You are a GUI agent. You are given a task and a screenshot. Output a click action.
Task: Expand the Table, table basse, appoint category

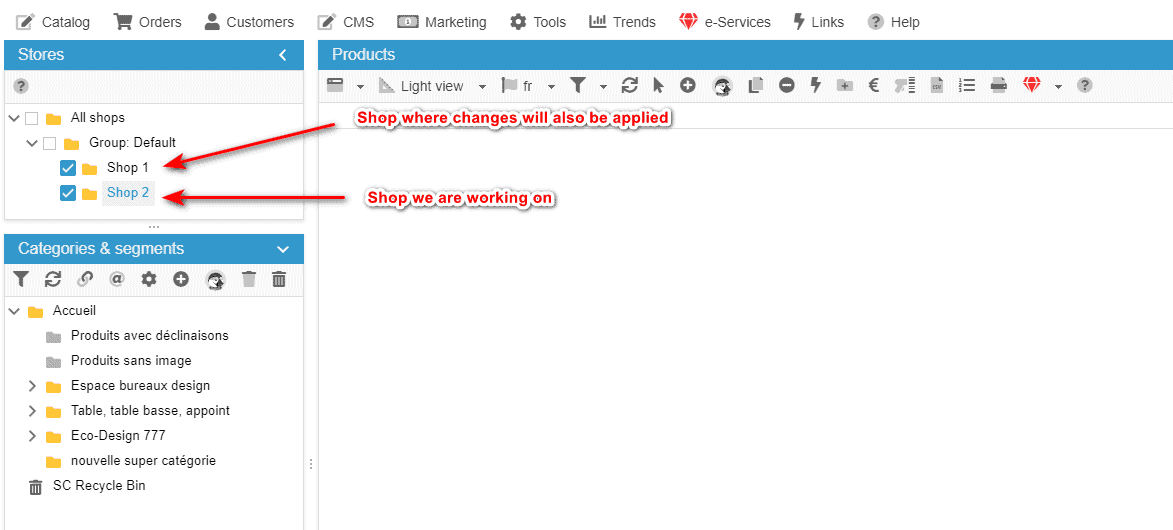click(31, 411)
